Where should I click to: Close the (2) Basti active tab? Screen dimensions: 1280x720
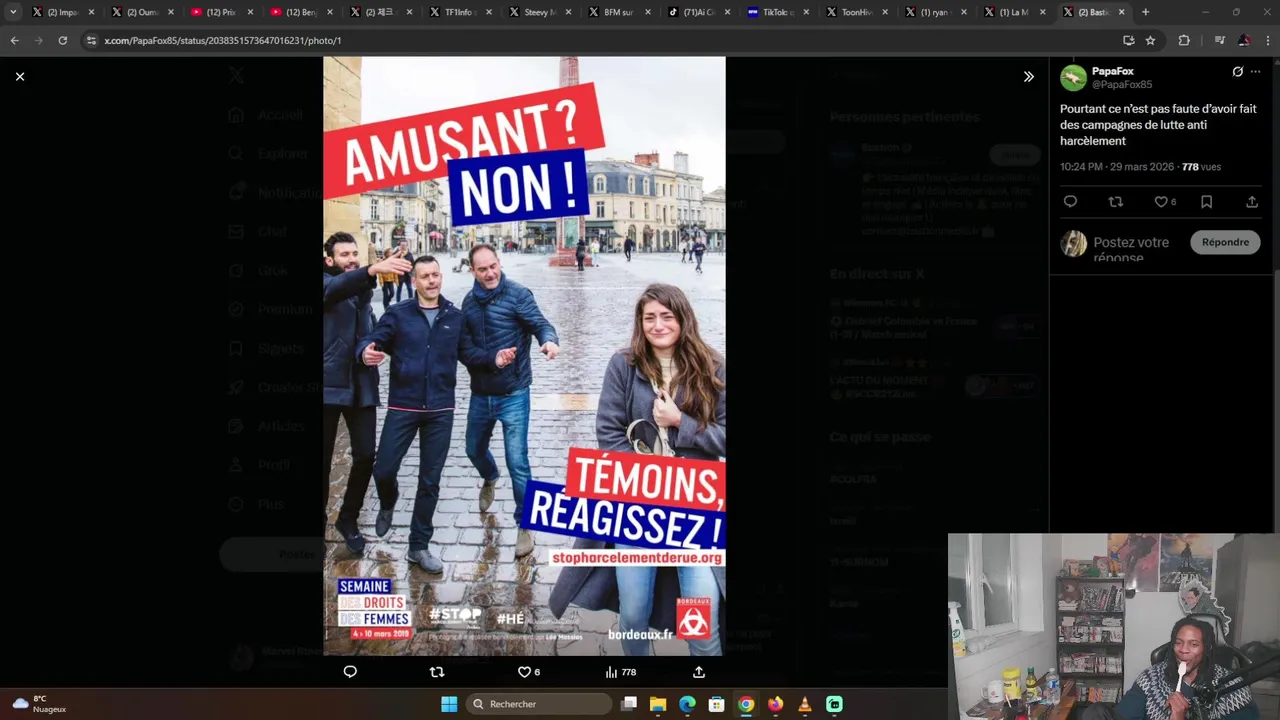click(x=1121, y=12)
